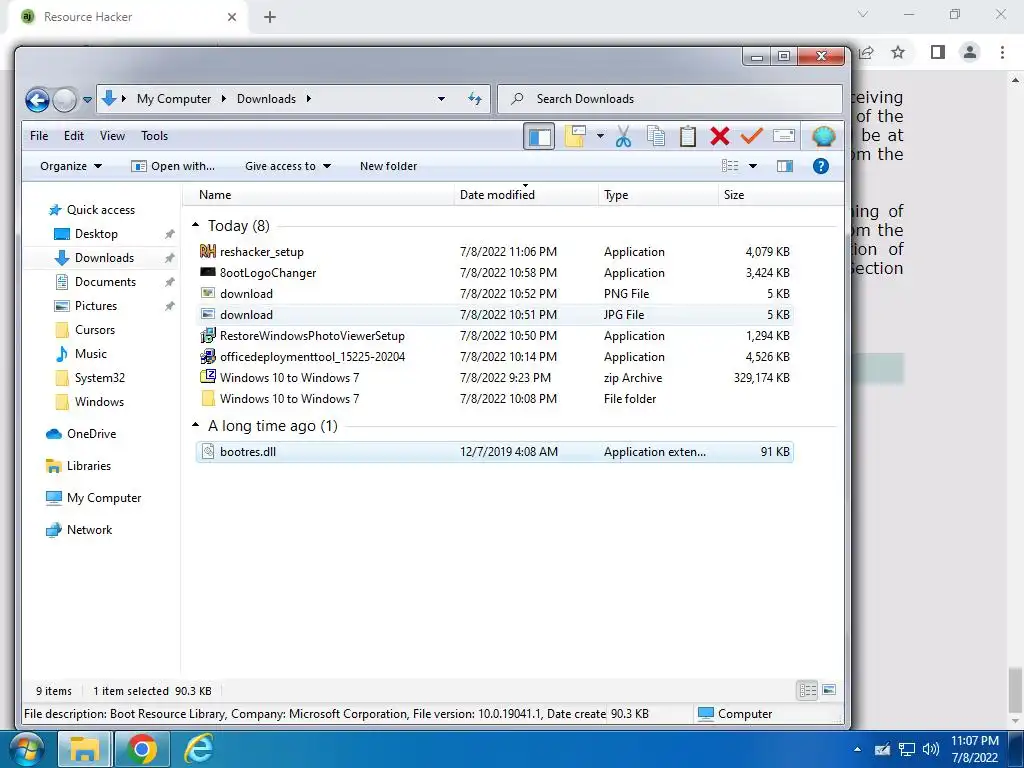The width and height of the screenshot is (1024, 768).
Task: Open Internet Explorer from the taskbar
Action: point(199,749)
